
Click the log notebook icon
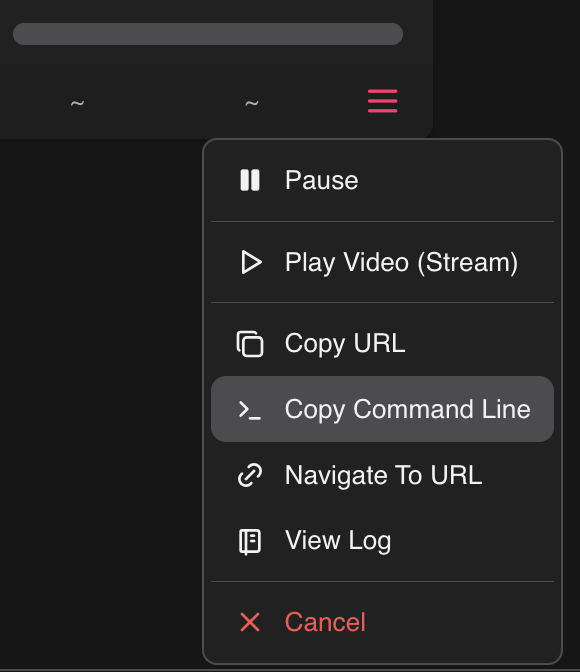[x=250, y=541]
